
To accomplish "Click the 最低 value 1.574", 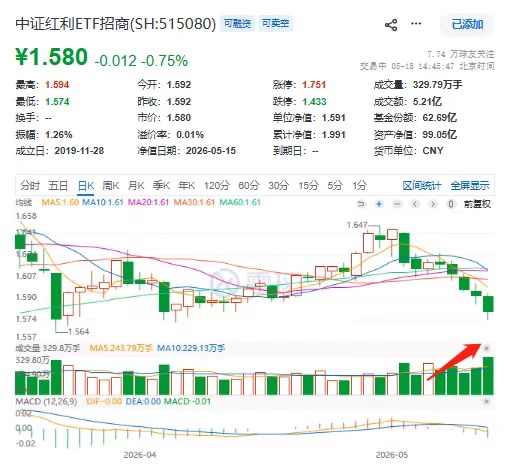I will (57, 101).
